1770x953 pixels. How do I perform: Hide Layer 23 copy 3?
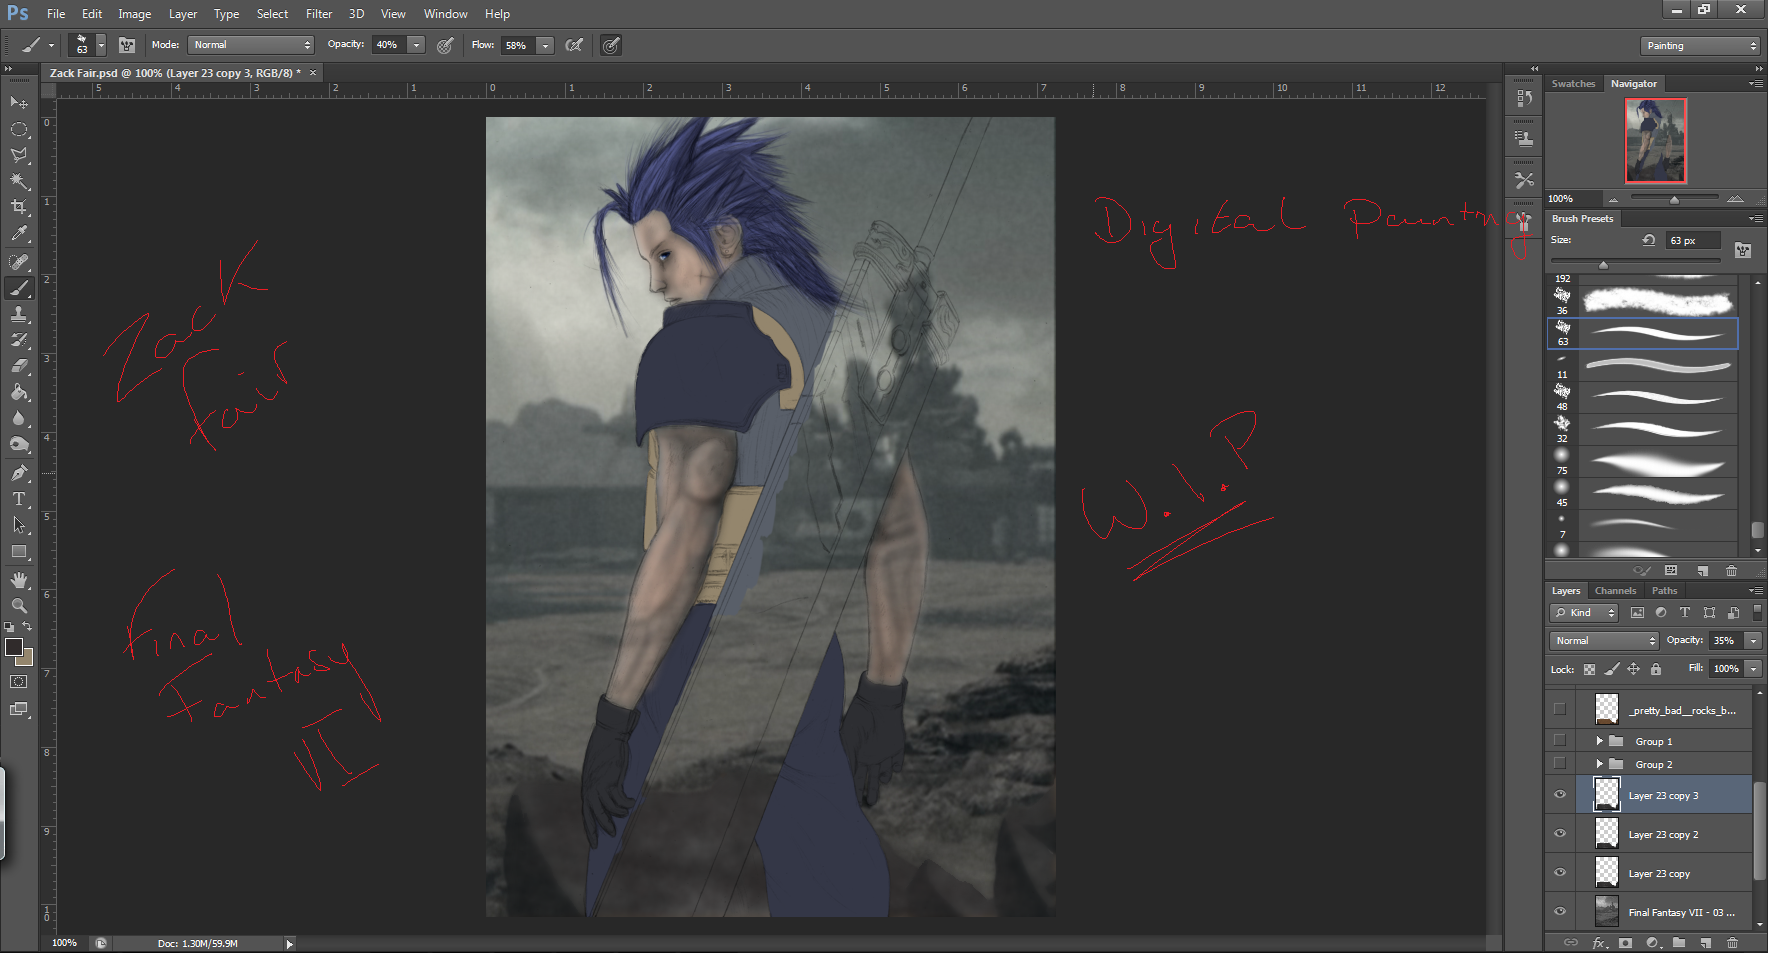pos(1560,795)
